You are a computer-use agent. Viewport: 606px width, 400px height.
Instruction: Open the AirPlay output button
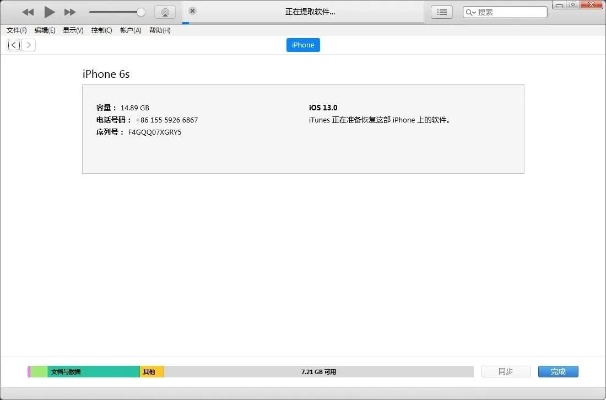[166, 12]
